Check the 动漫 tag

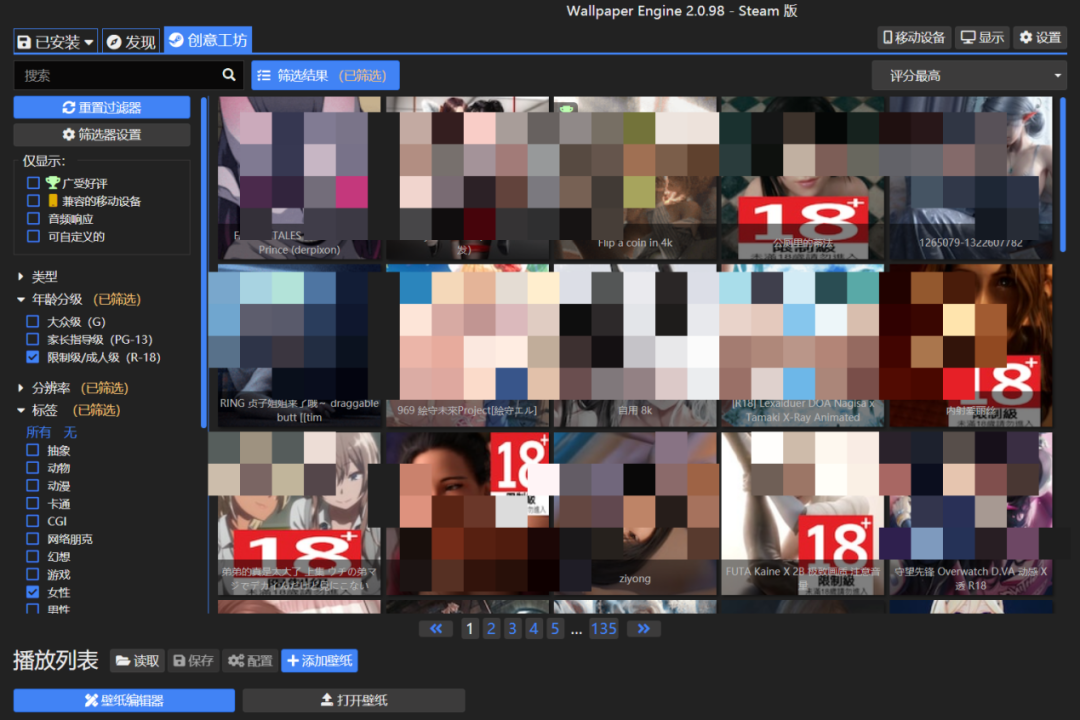pos(32,486)
